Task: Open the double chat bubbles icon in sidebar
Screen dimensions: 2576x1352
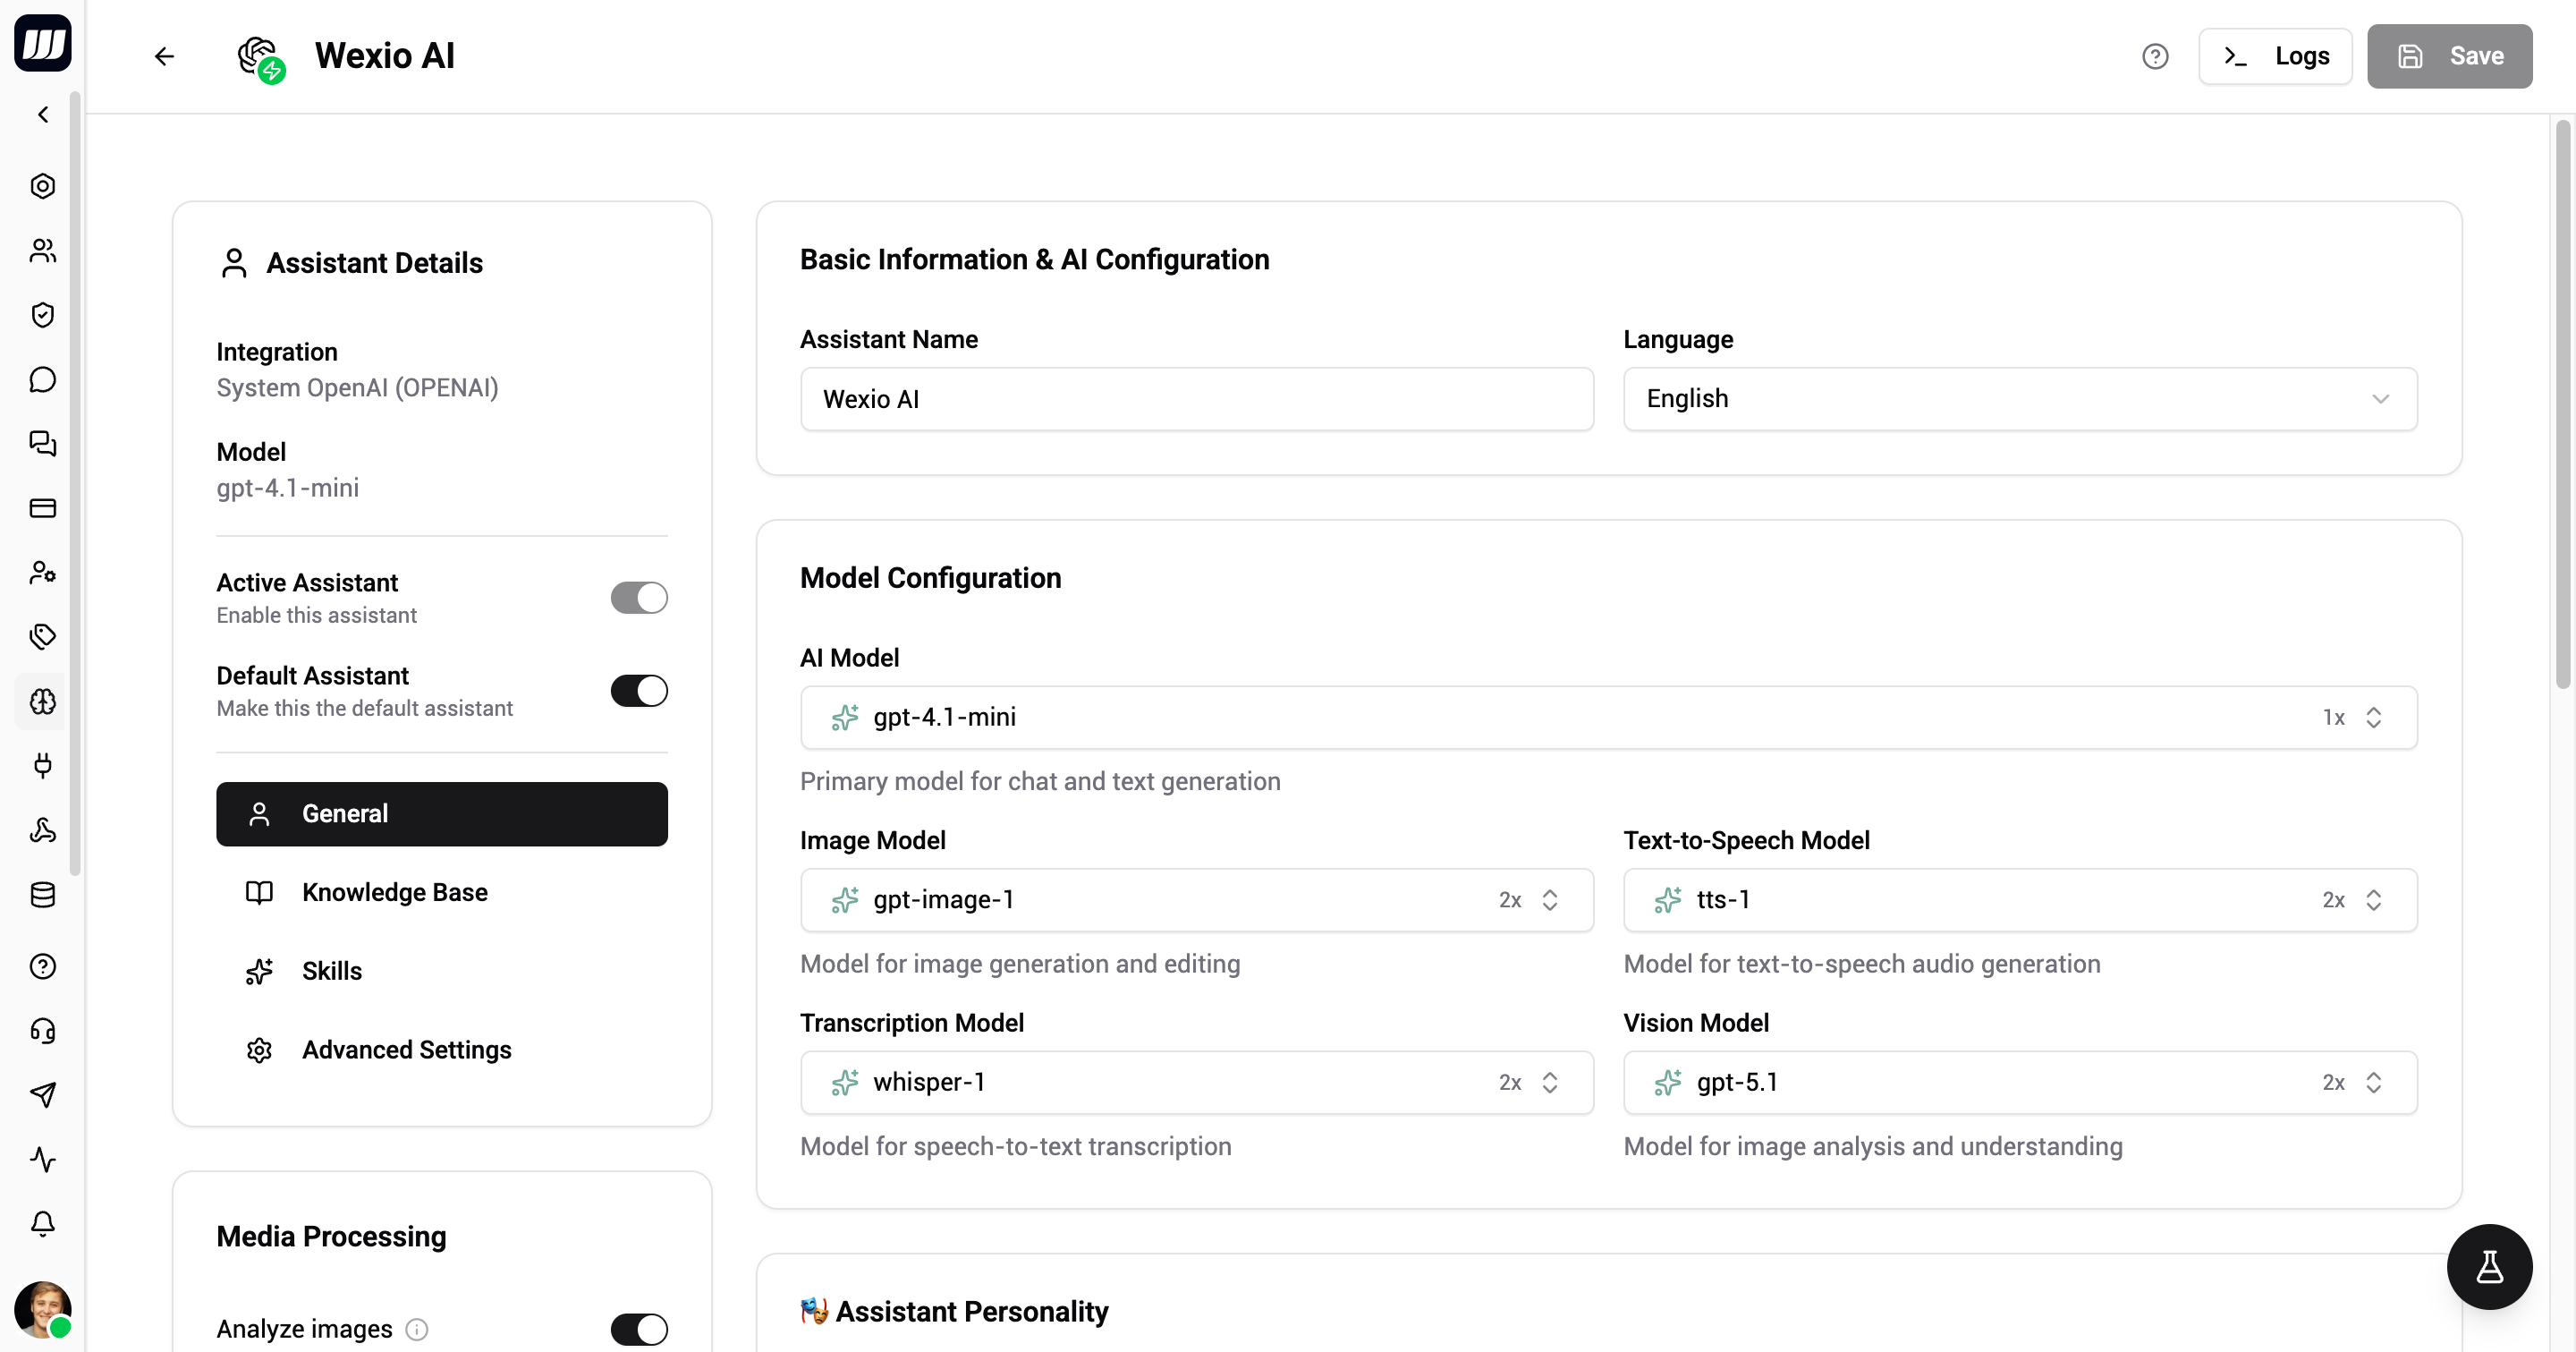Action: coord(43,443)
